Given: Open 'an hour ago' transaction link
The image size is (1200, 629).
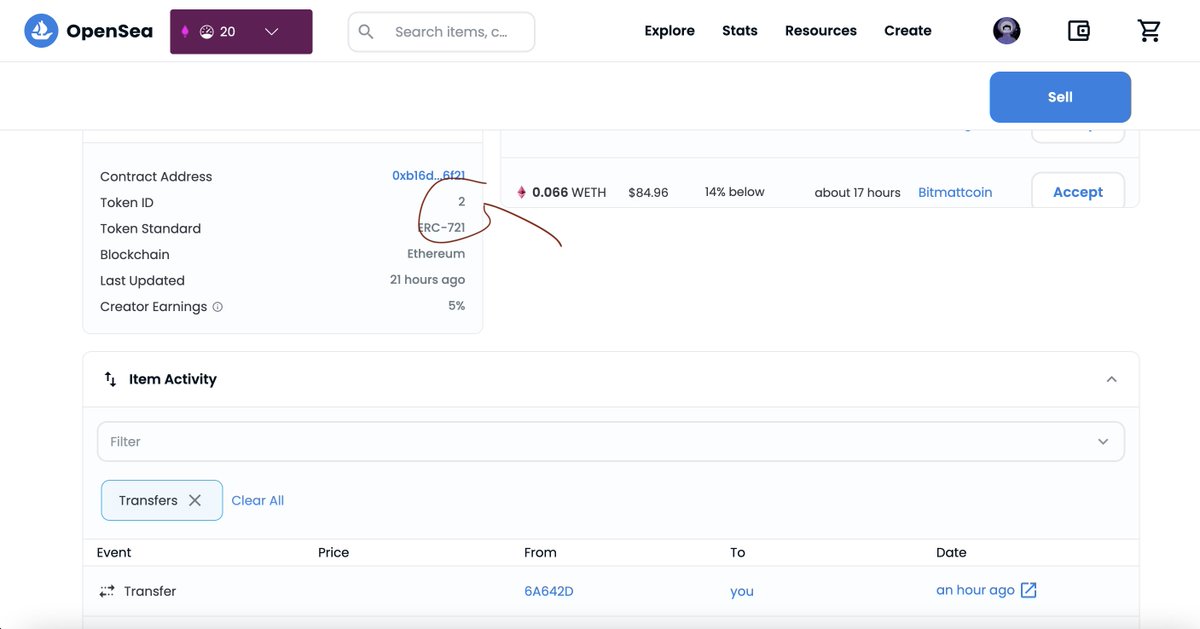Looking at the screenshot, I should (975, 590).
